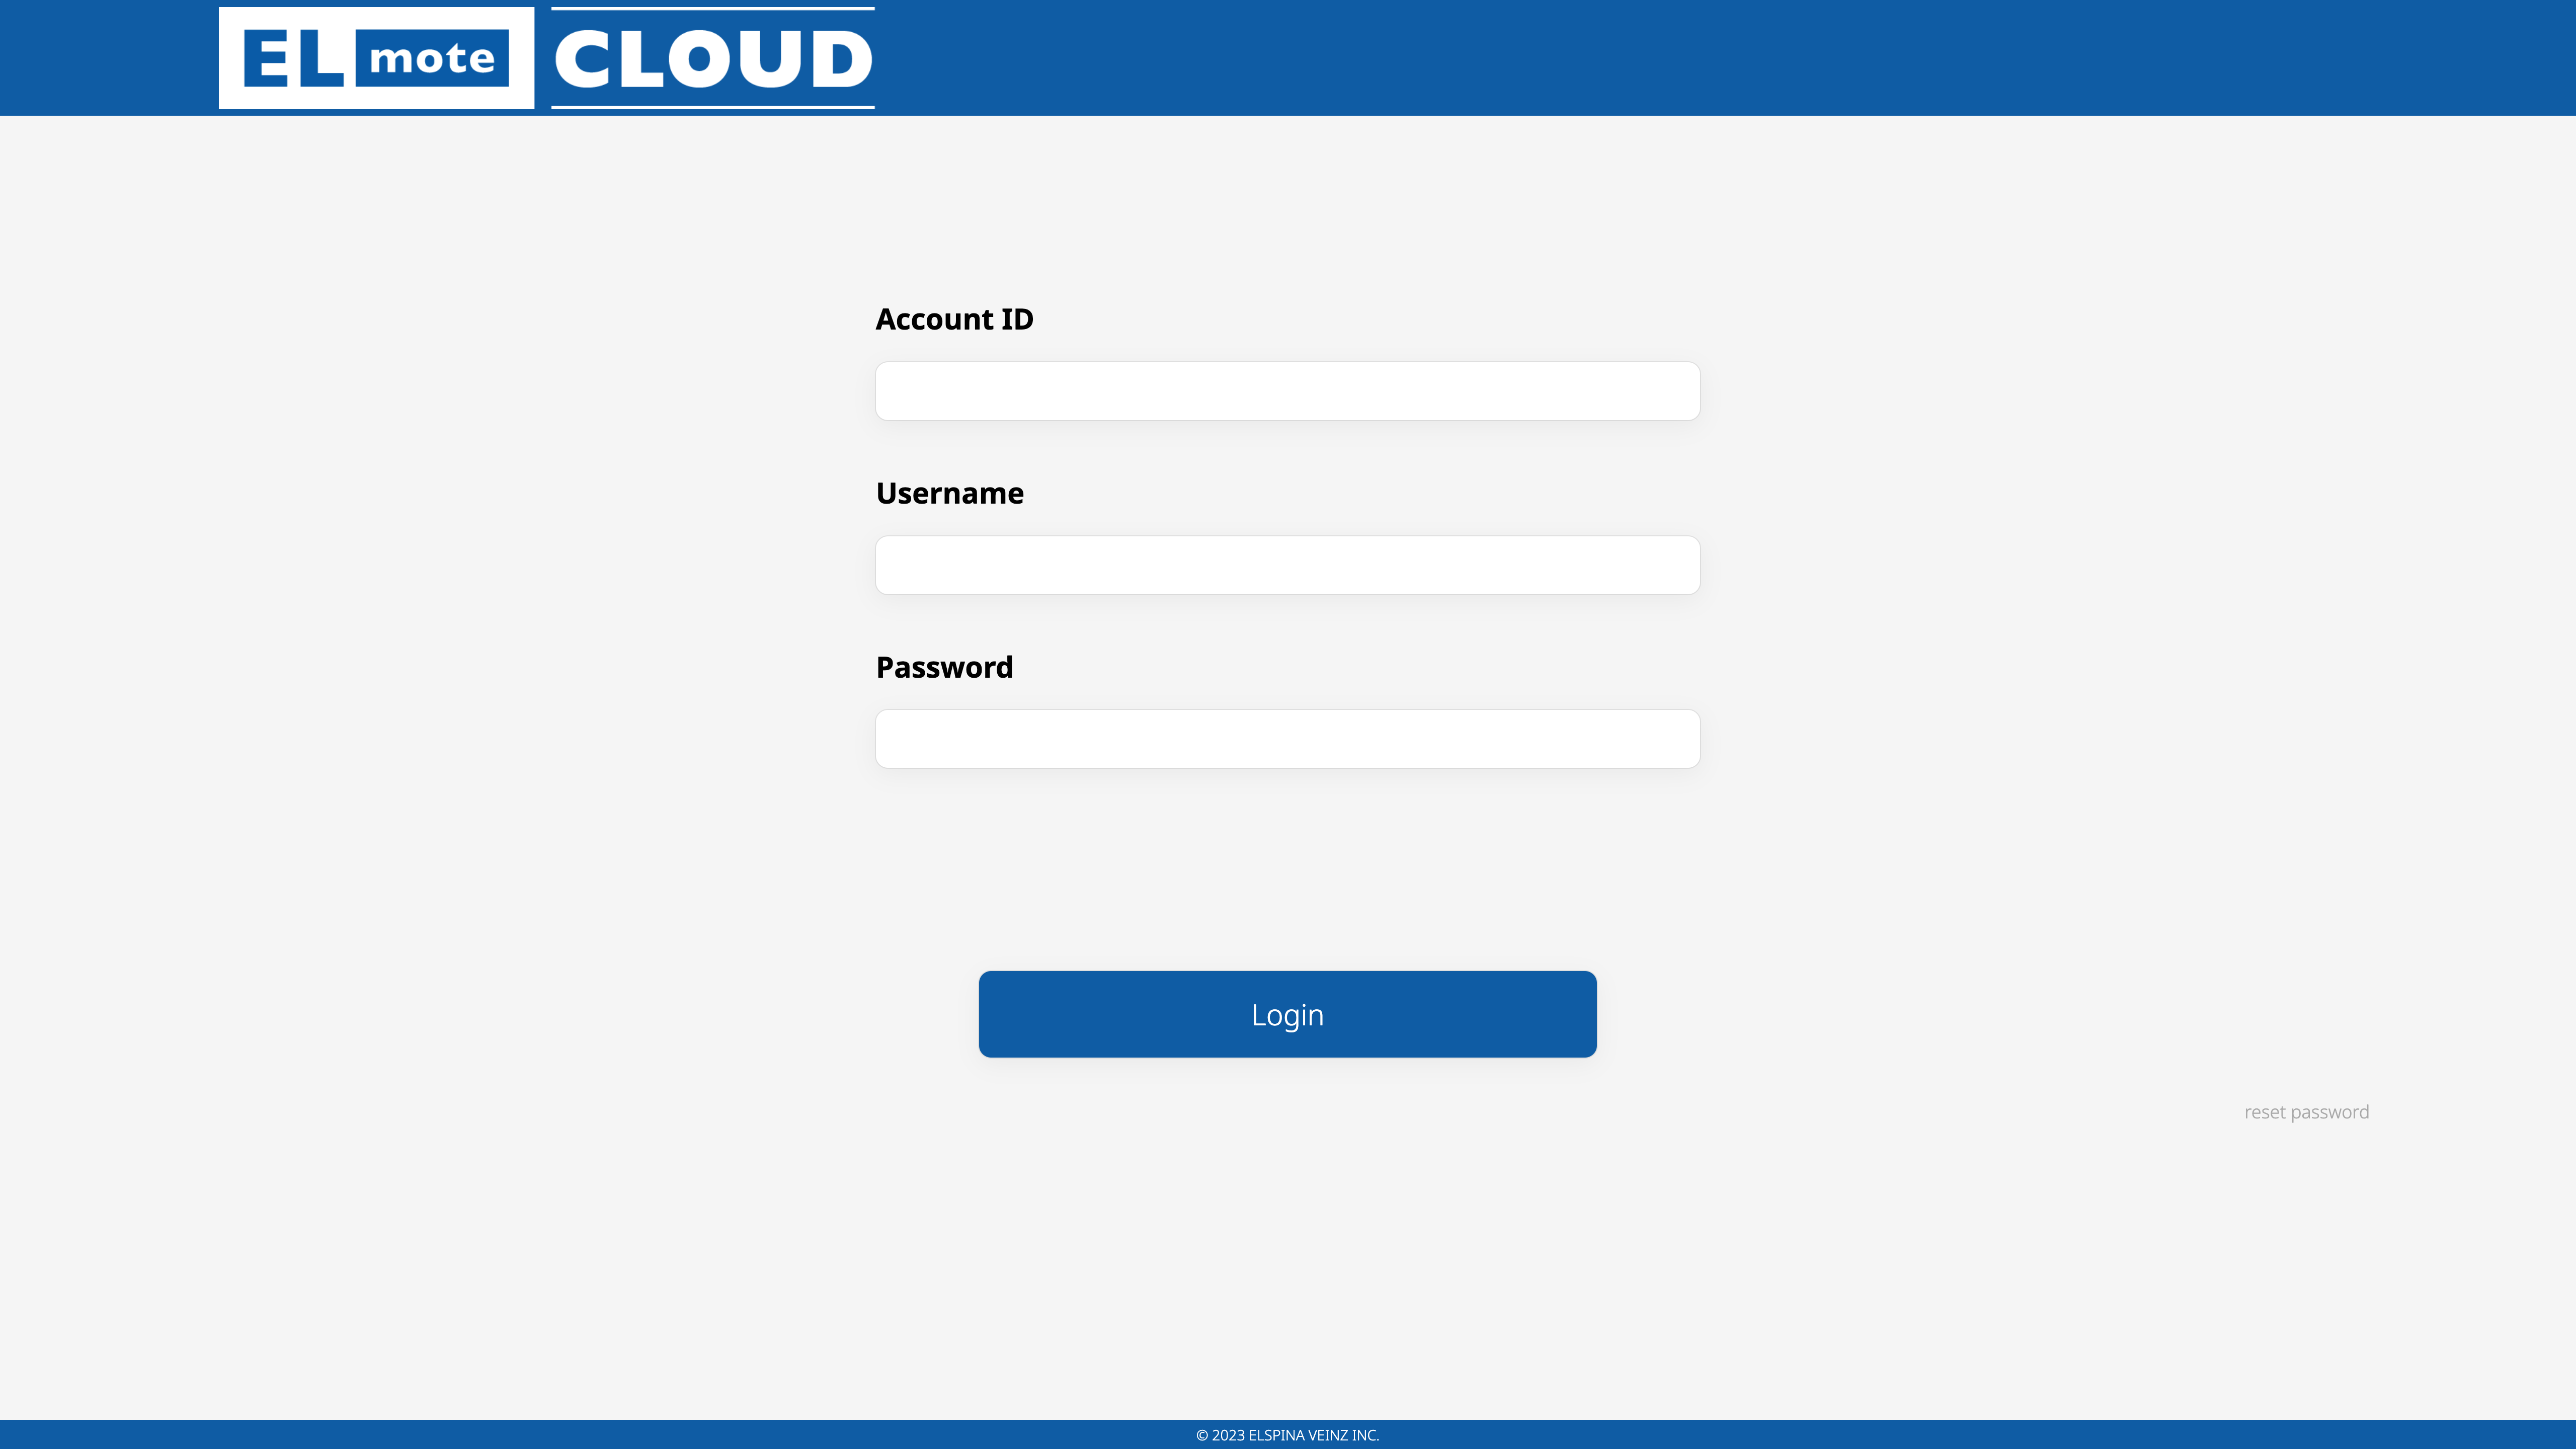Viewport: 2576px width, 1449px height.
Task: Click inside the Account ID field
Action: [1287, 390]
